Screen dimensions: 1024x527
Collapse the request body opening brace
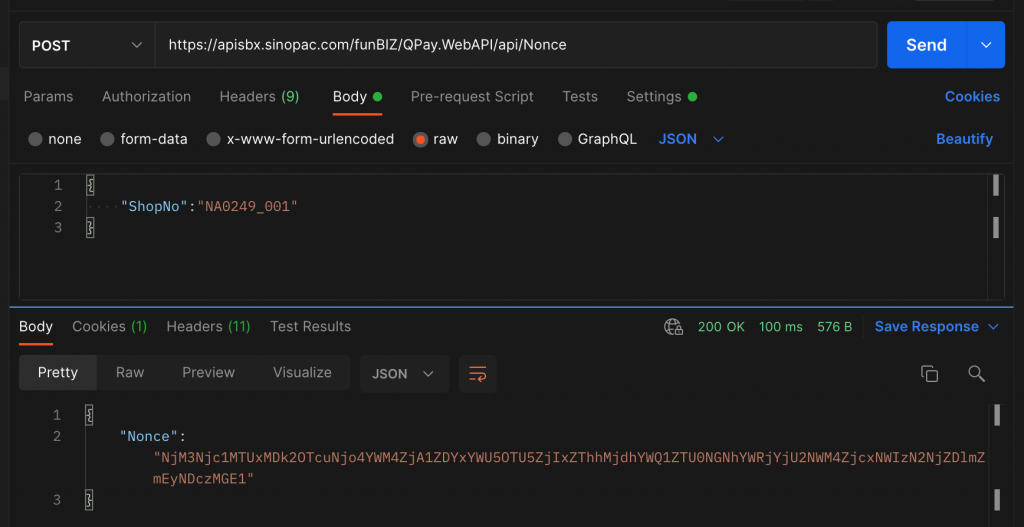(x=90, y=185)
